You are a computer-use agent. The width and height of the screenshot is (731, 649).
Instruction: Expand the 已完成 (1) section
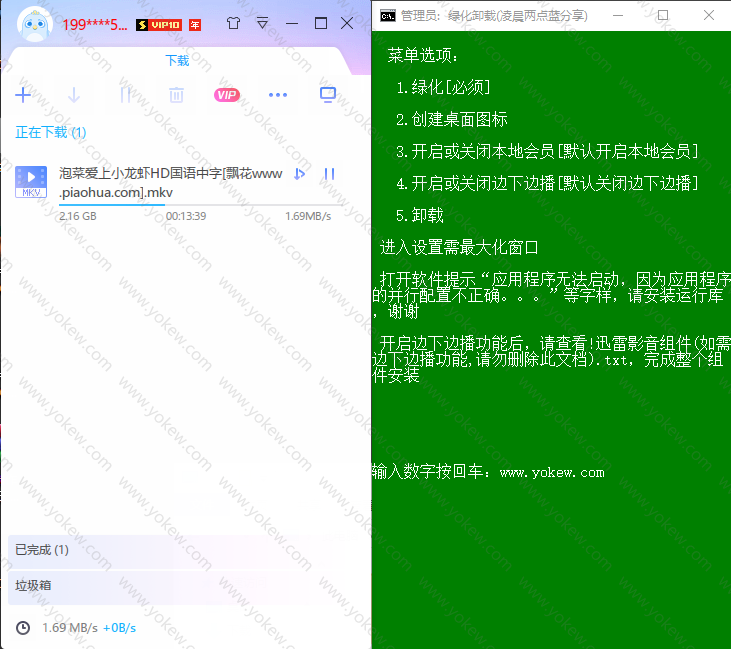pyautogui.click(x=42, y=549)
